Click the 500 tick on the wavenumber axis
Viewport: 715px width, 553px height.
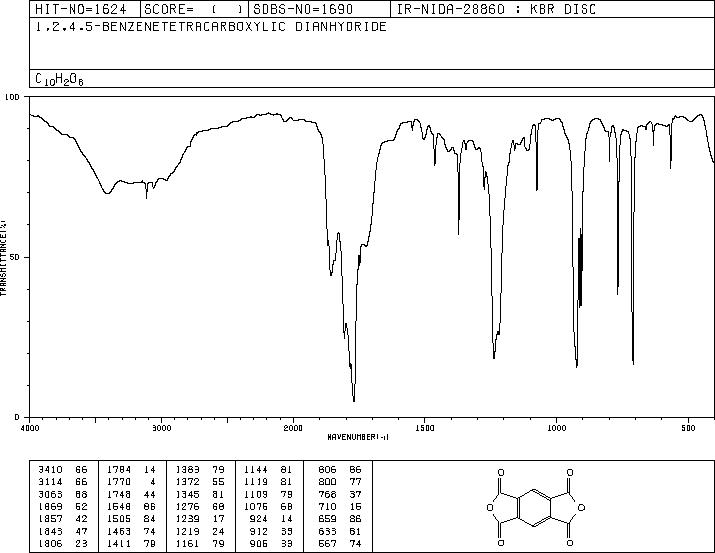[x=688, y=428]
